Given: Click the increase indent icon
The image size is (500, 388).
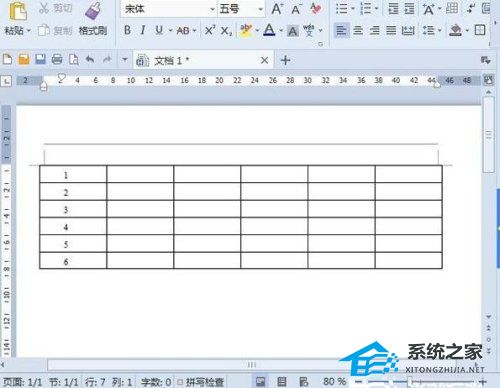Looking at the screenshot, I should (409, 9).
